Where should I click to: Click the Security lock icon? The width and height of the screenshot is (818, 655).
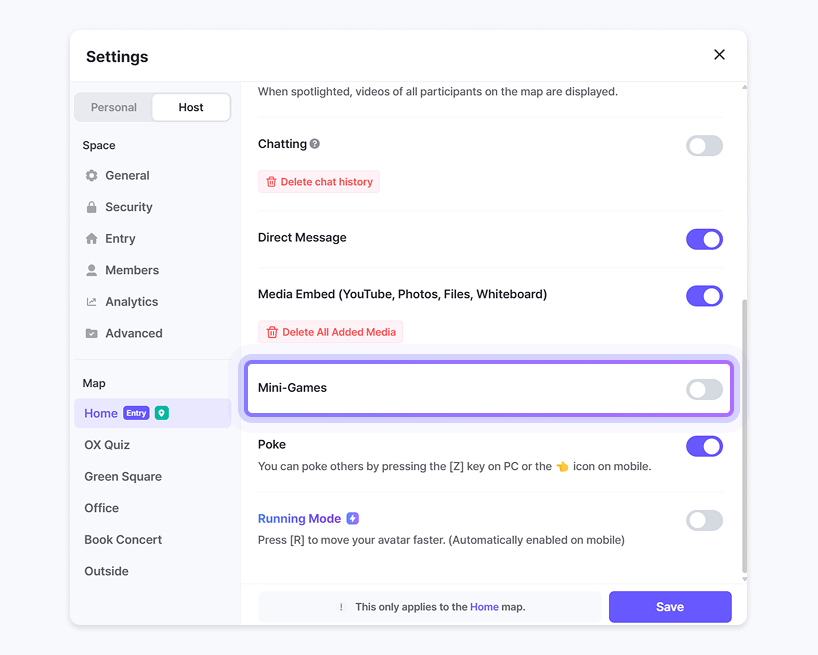92,207
